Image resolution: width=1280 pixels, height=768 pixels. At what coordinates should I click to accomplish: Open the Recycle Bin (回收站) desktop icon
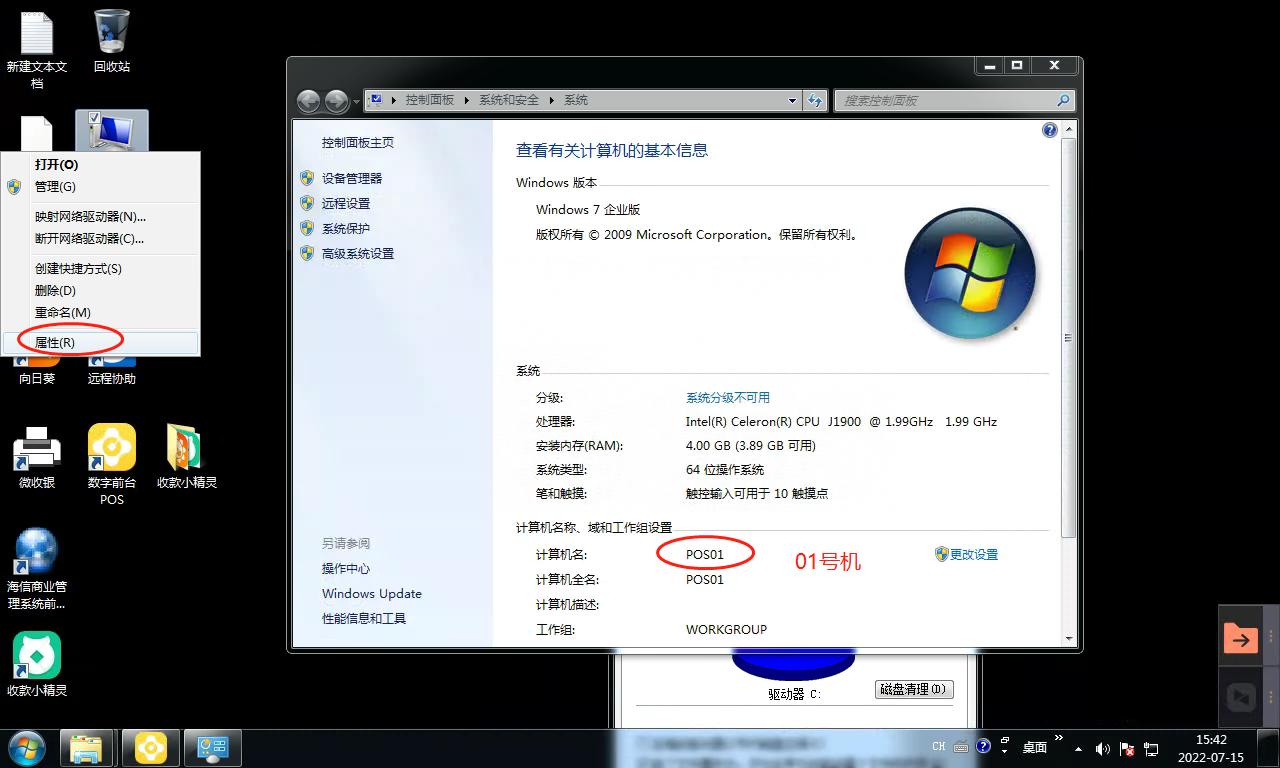[x=112, y=40]
